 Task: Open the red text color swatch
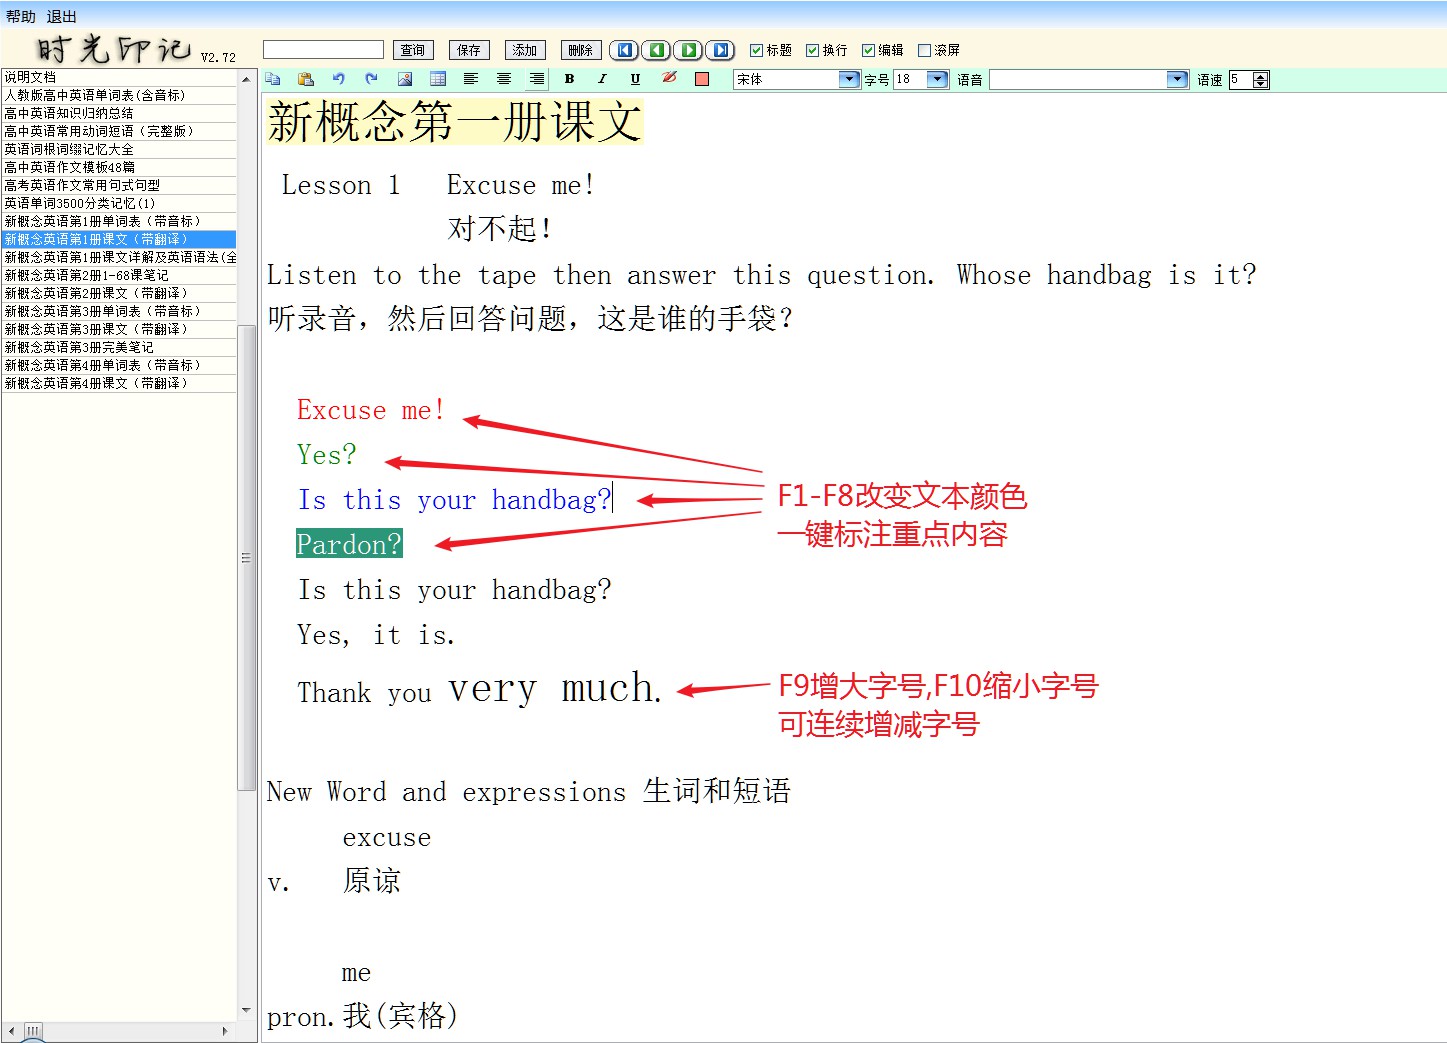tap(702, 79)
